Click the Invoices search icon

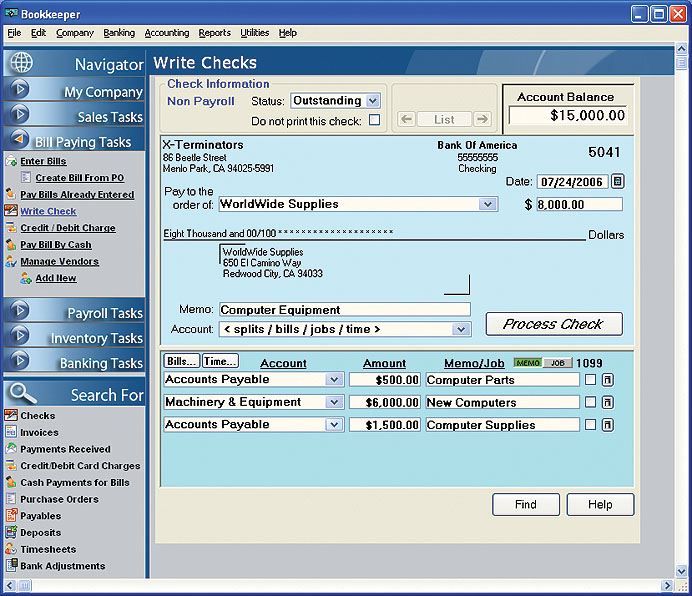(11, 432)
